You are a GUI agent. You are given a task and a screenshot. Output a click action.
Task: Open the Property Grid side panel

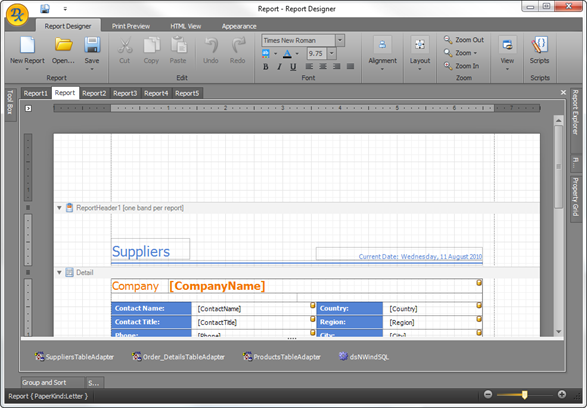click(x=575, y=199)
